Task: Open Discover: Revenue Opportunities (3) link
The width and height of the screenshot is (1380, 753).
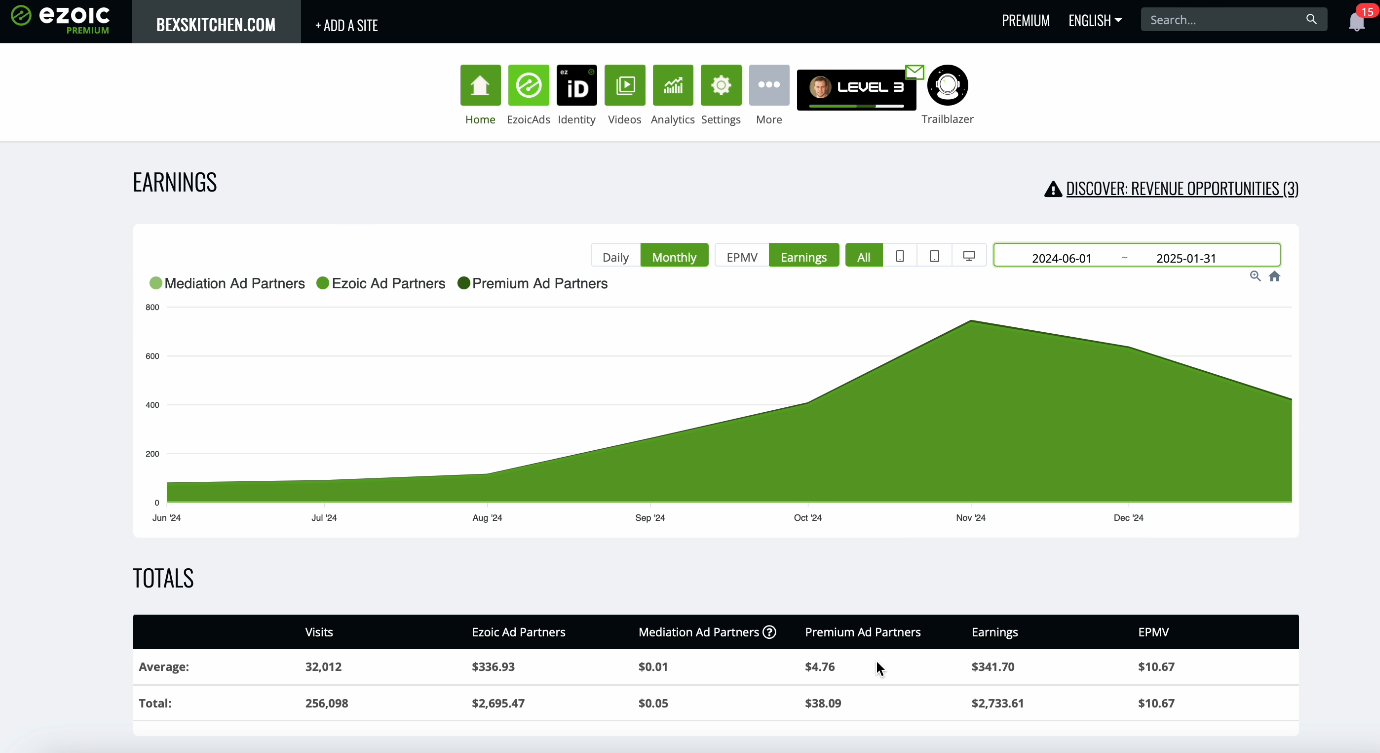Action: point(1182,189)
